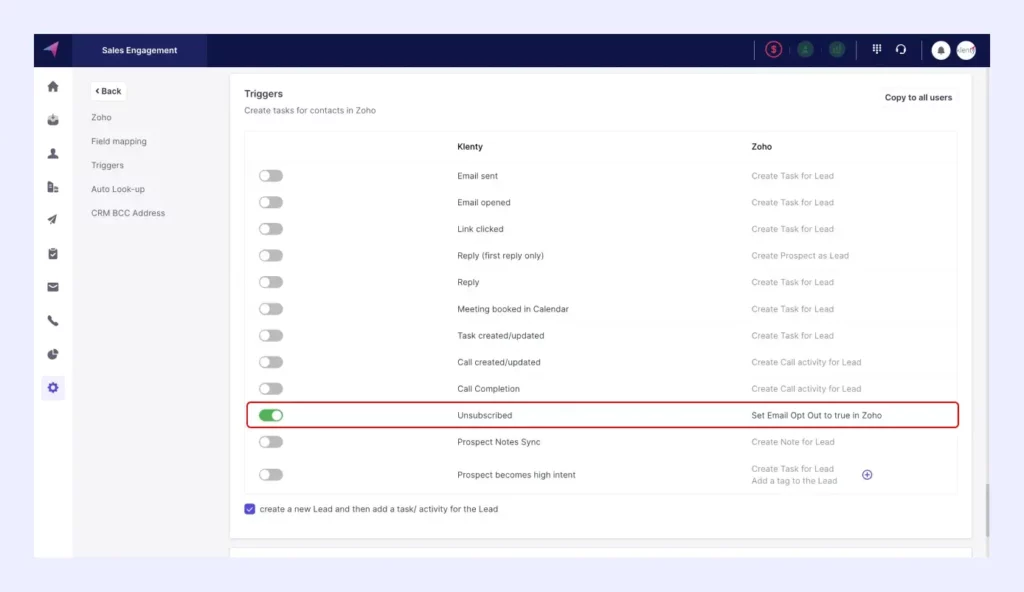
Task: Toggle Prospect becomes high intent trigger
Action: (x=270, y=475)
